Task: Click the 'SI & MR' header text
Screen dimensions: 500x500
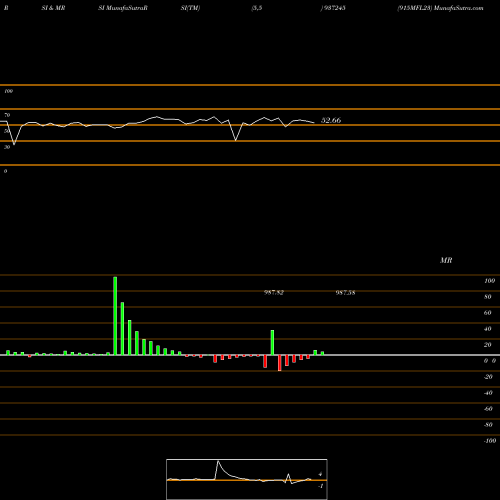Action: 53,8
